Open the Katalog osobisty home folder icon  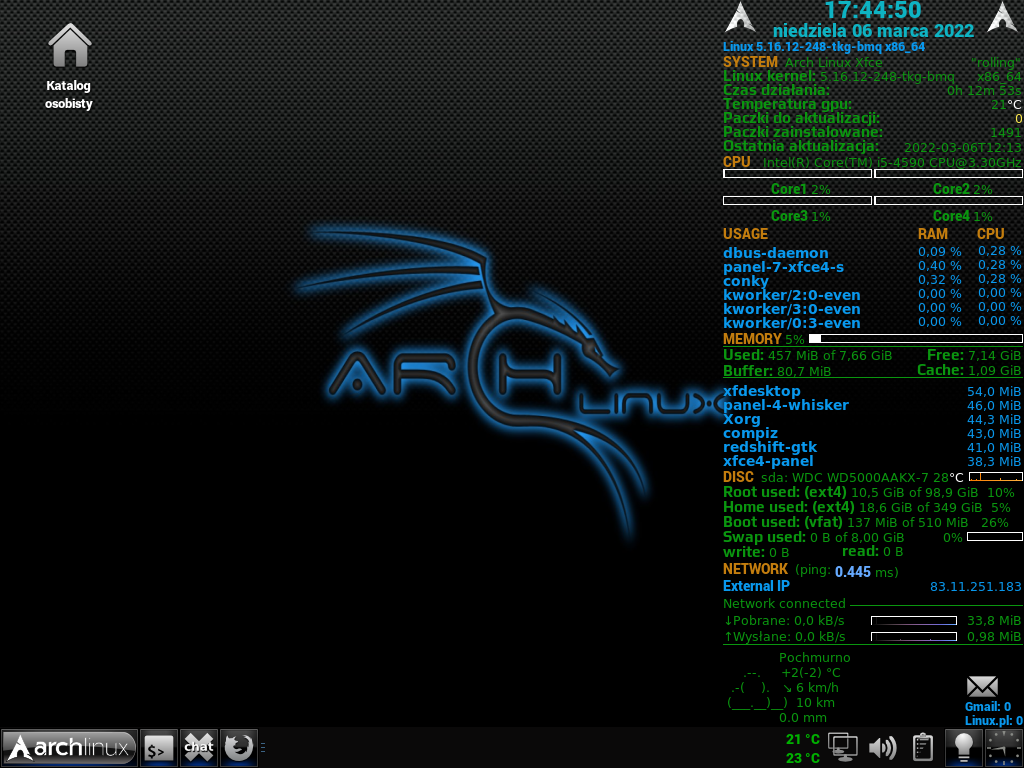pyautogui.click(x=69, y=66)
